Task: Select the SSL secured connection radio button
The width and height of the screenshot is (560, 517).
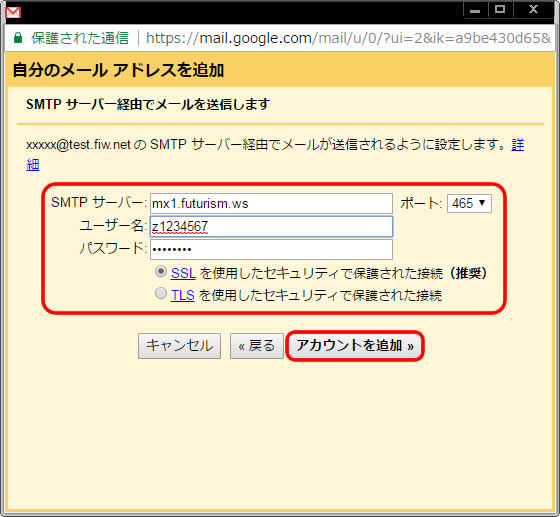Action: coord(161,272)
